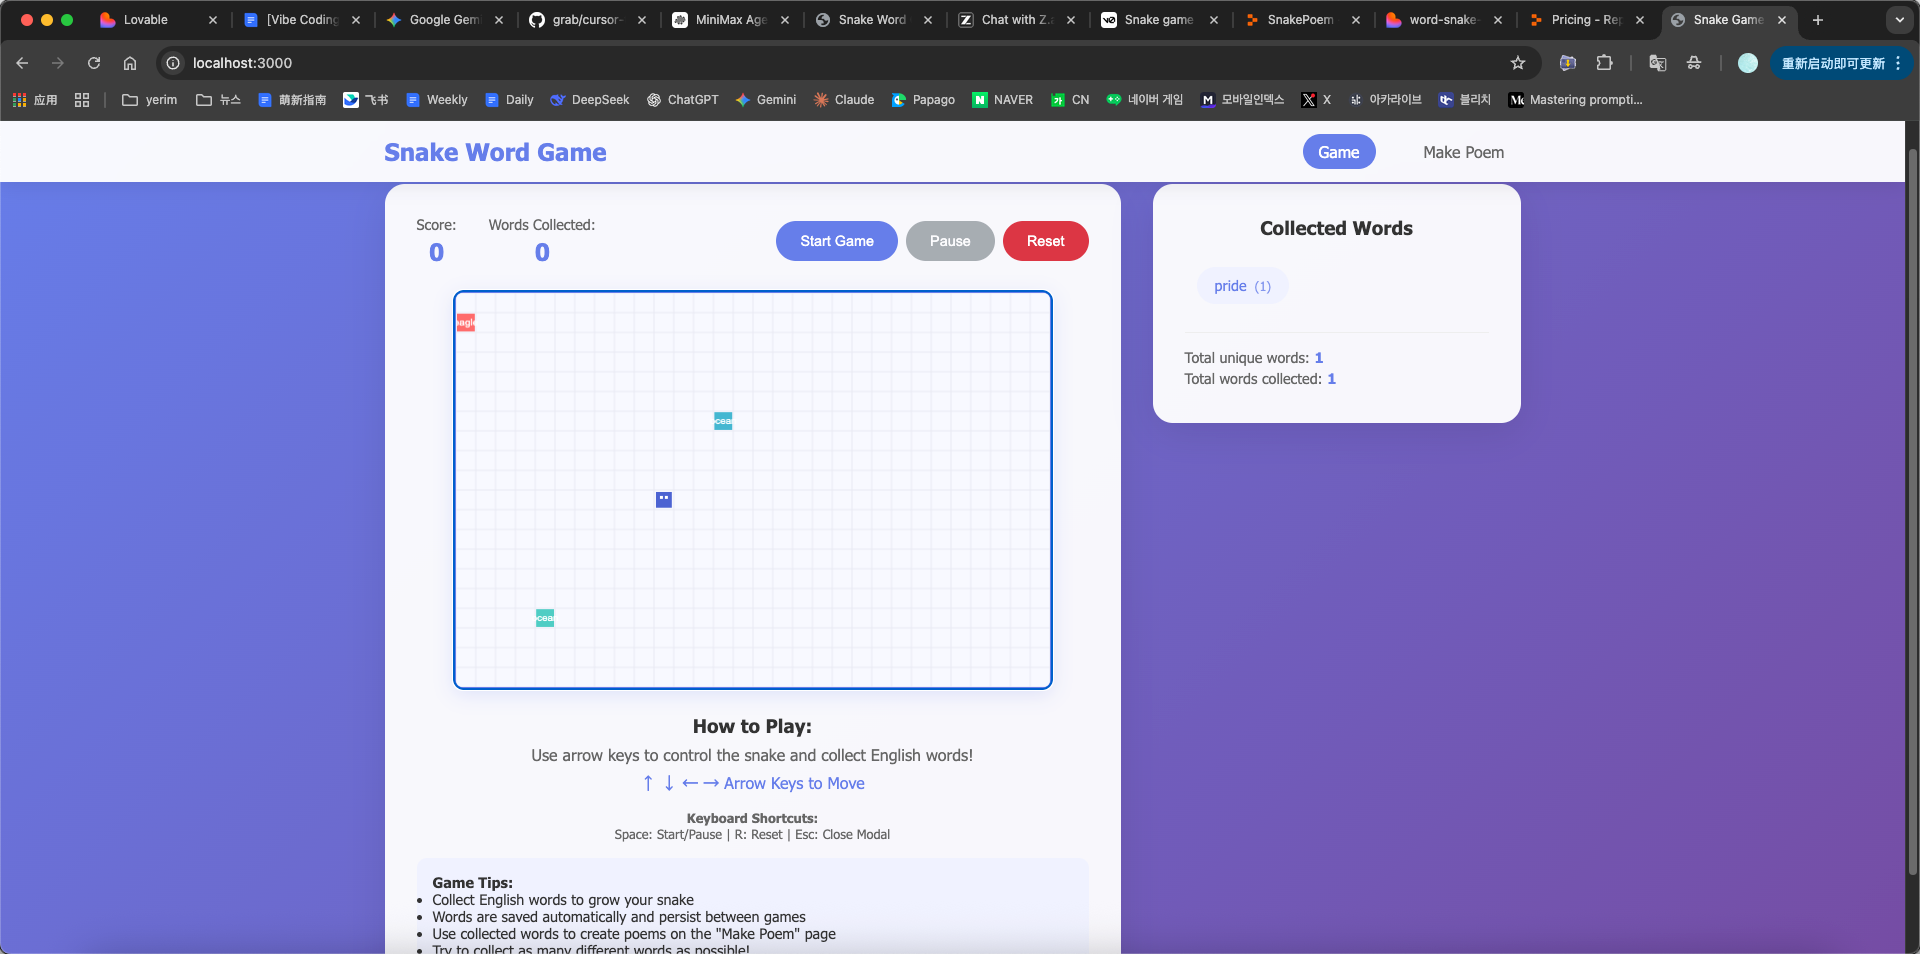Screen dimensions: 1920x954
Task: Open the ChatGPT bookmark
Action: pos(682,100)
